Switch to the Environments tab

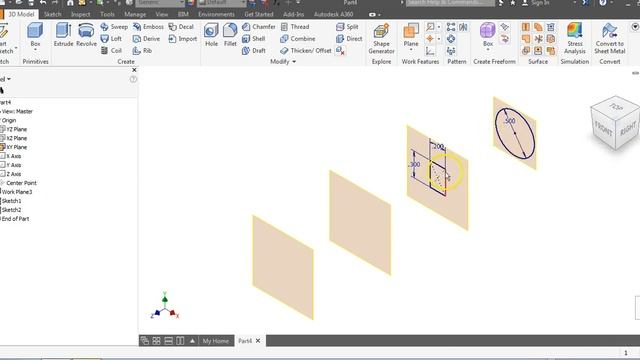tap(216, 14)
